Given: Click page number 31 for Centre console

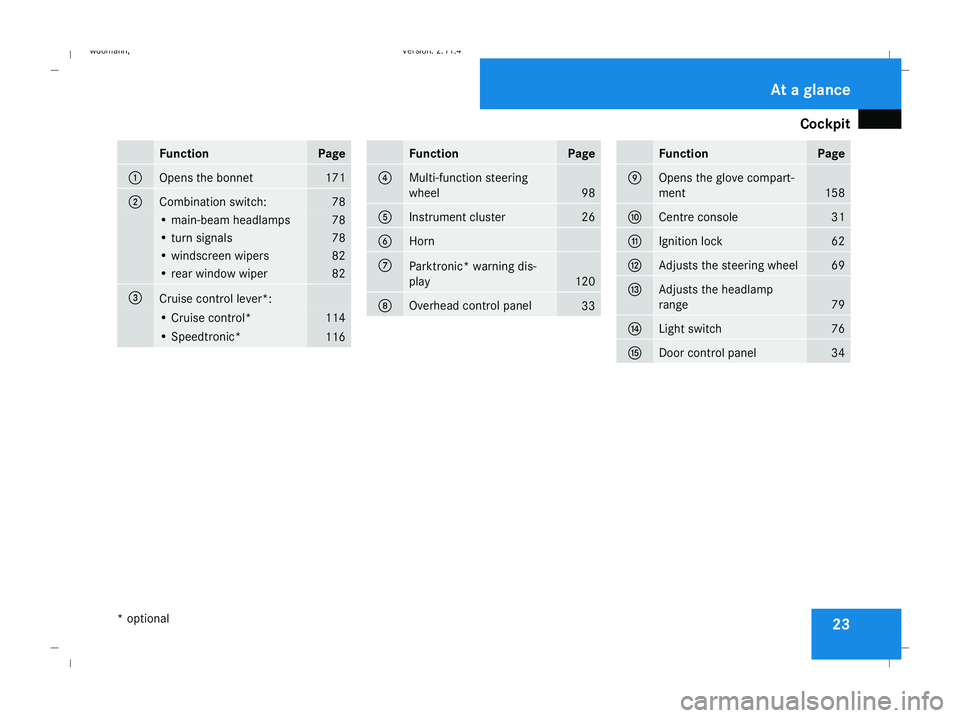Looking at the screenshot, I should (x=838, y=217).
